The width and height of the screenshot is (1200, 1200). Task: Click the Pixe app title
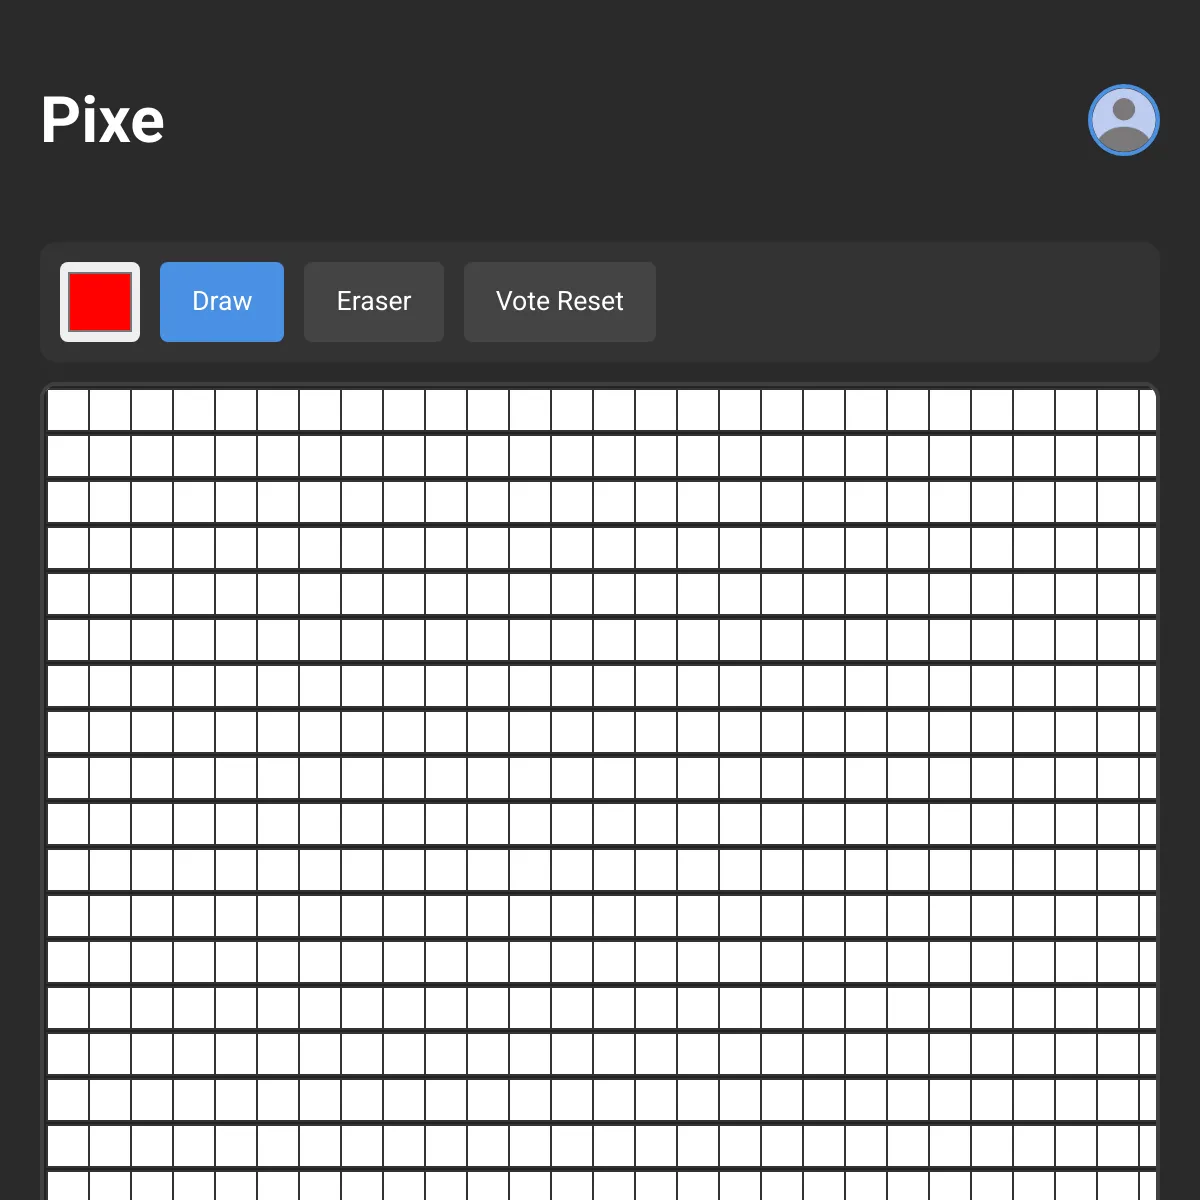click(102, 119)
